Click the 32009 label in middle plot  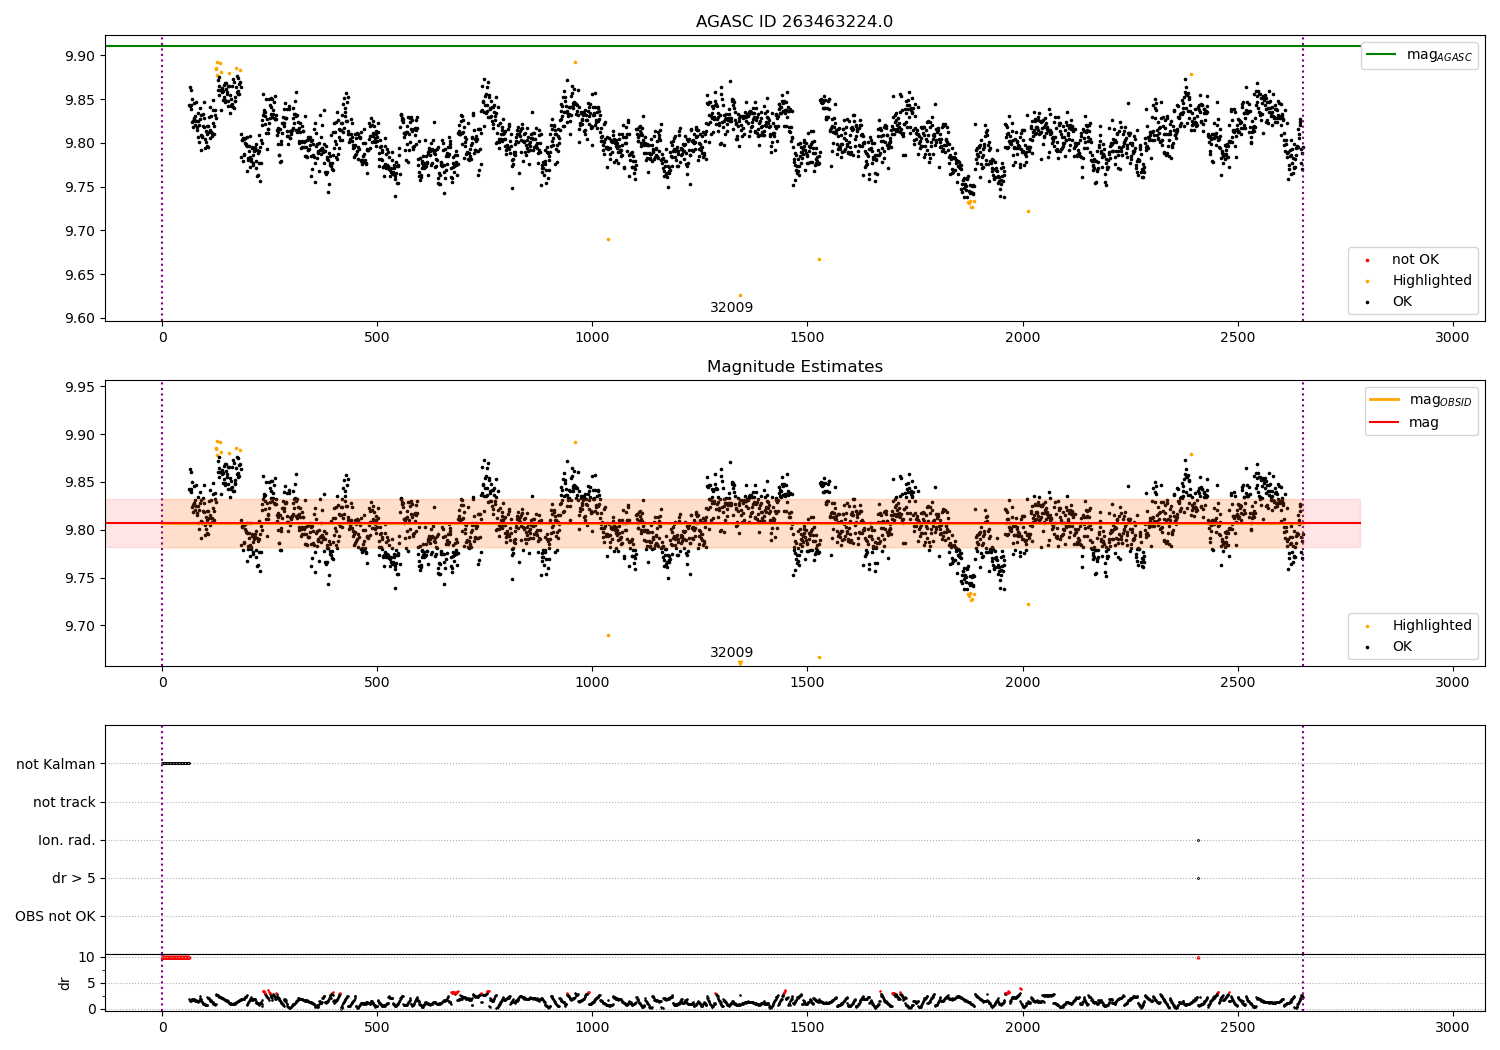(732, 653)
